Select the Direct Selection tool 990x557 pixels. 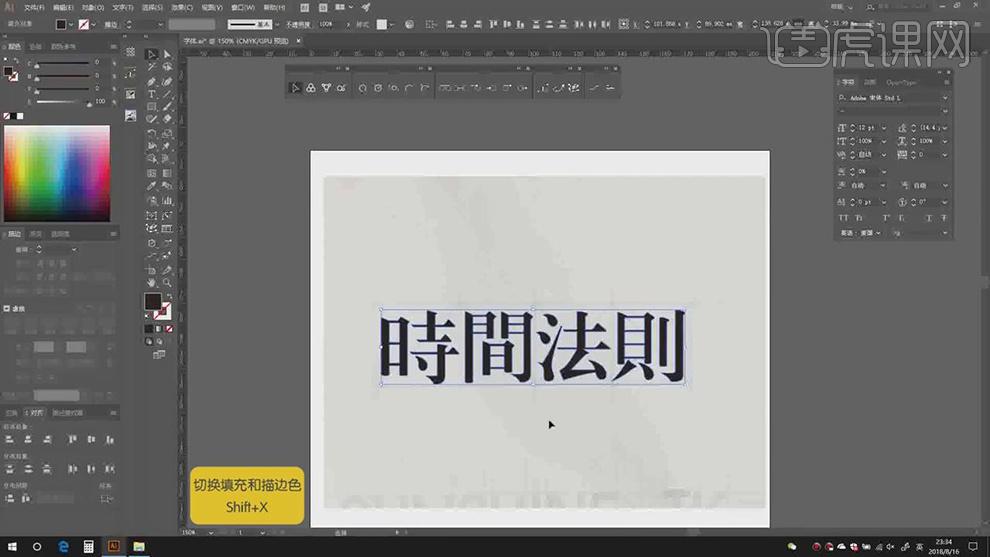(x=167, y=54)
